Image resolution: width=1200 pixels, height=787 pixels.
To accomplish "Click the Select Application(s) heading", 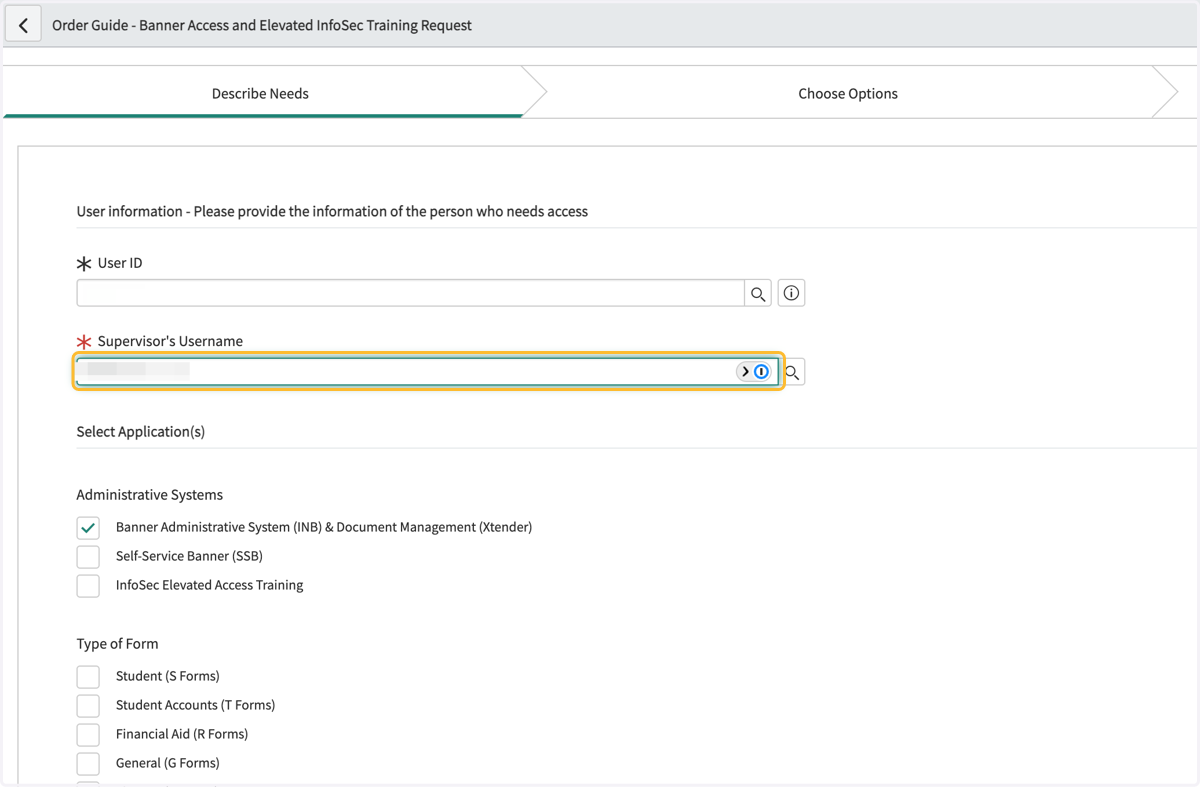I will click(x=141, y=431).
